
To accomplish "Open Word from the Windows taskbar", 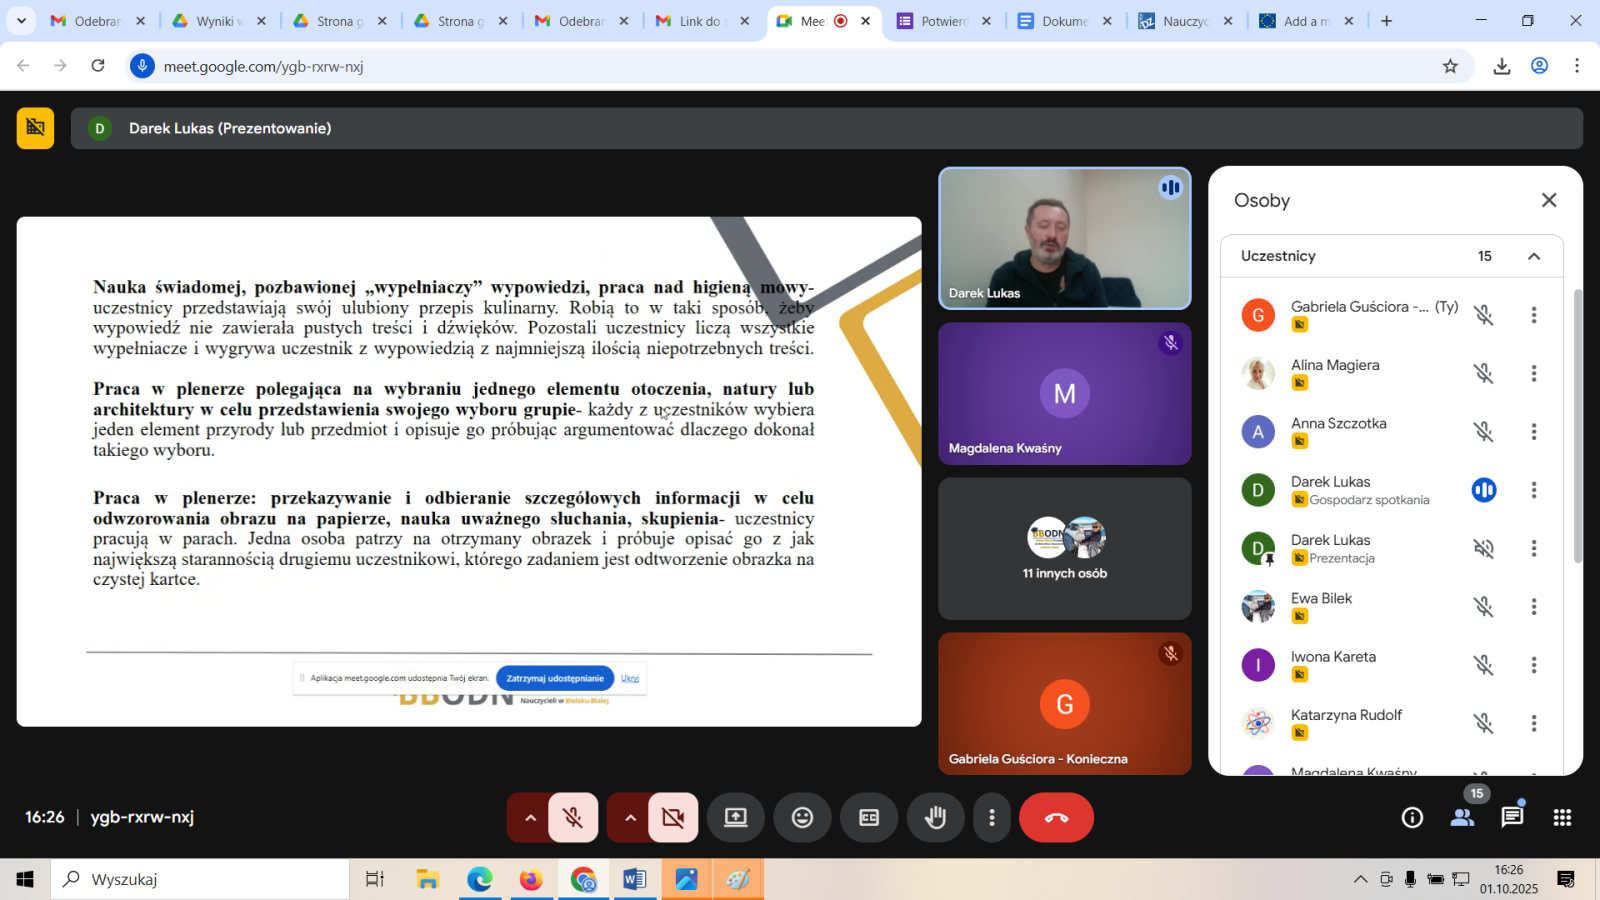I will click(x=634, y=879).
